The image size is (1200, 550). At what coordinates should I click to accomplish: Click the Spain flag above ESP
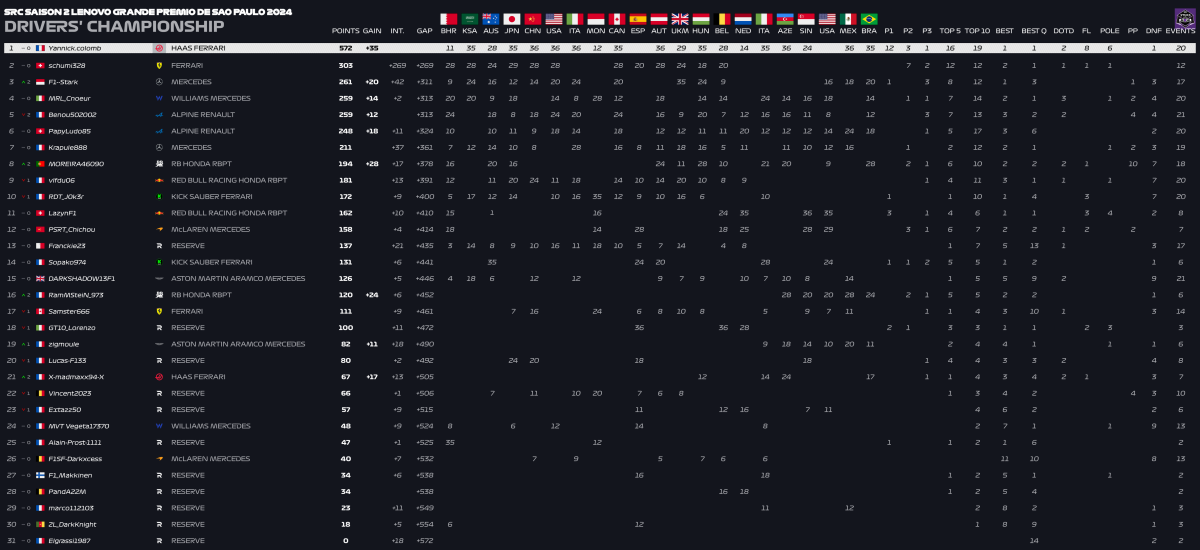[x=638, y=19]
